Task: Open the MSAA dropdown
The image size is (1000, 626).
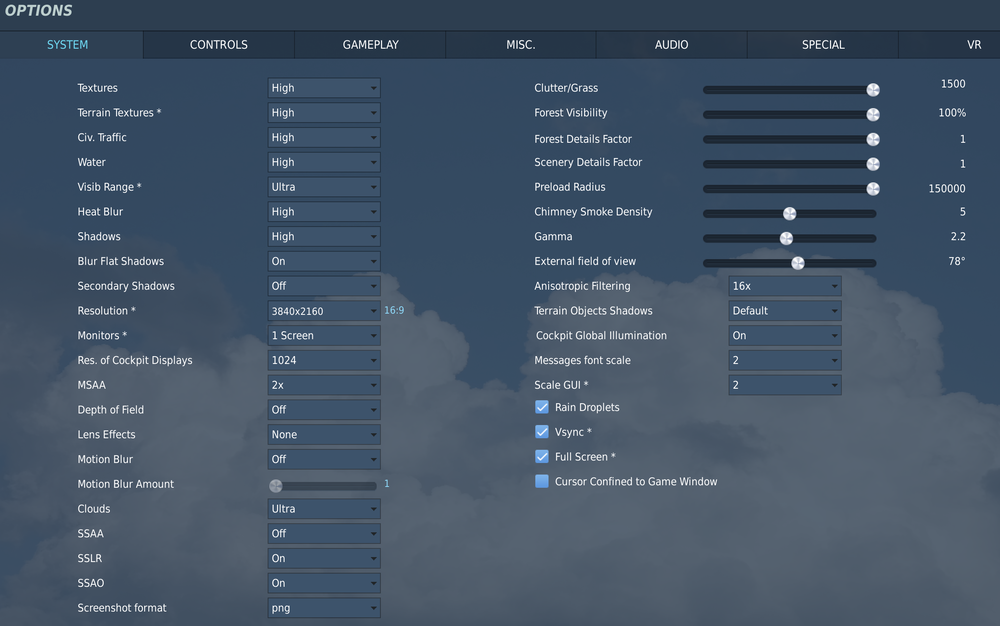Action: 324,385
